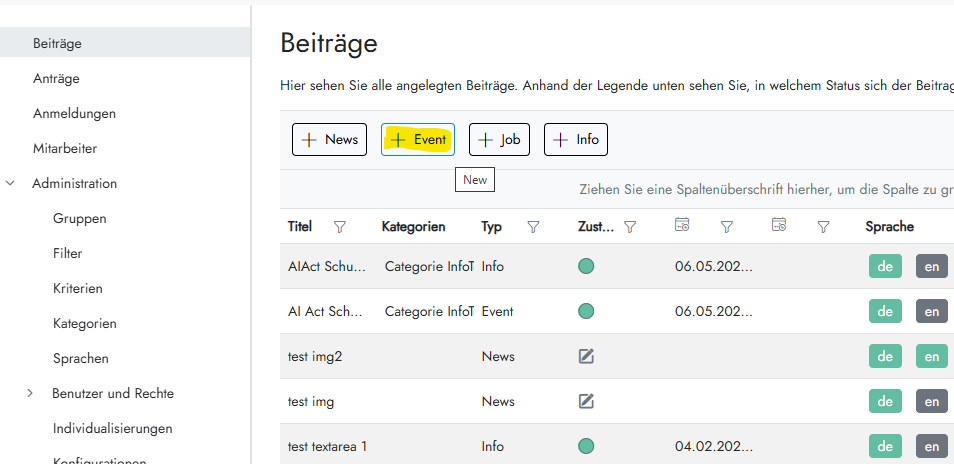Click the draft edit icon in test img2 row
The width and height of the screenshot is (954, 464).
tap(586, 356)
